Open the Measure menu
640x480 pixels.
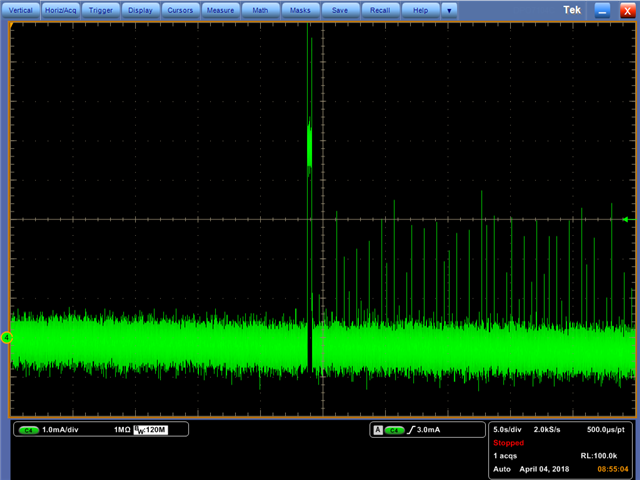(x=220, y=10)
